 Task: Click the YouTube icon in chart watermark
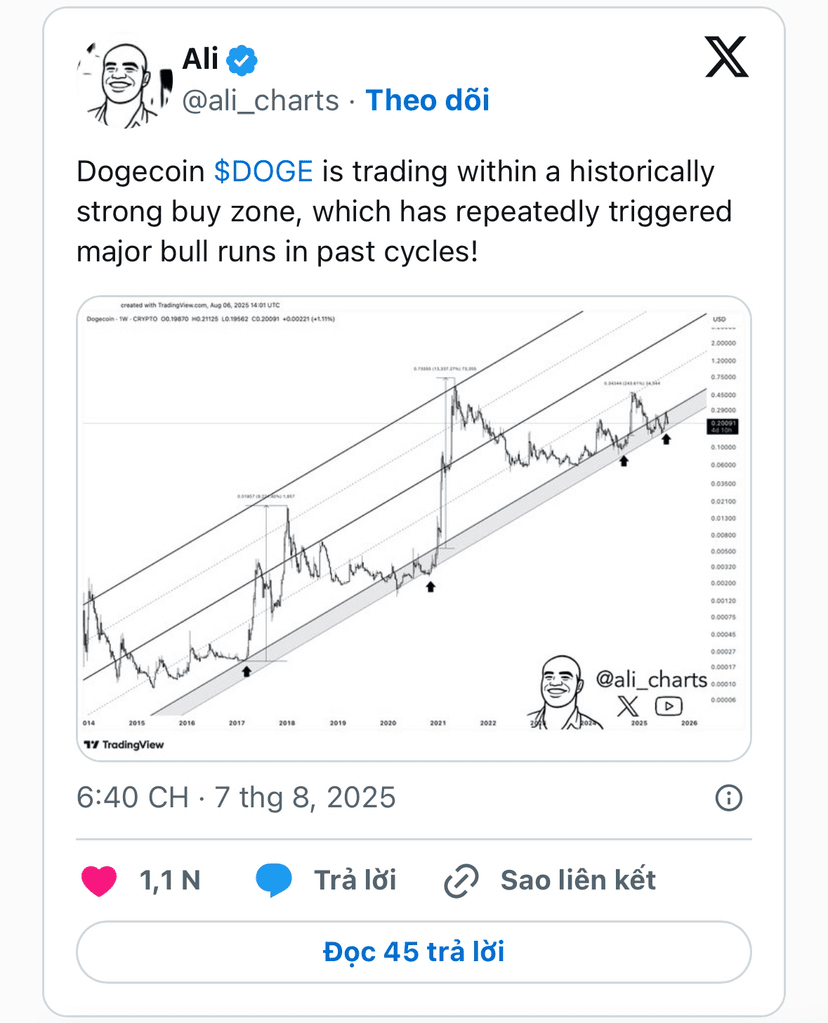point(669,706)
